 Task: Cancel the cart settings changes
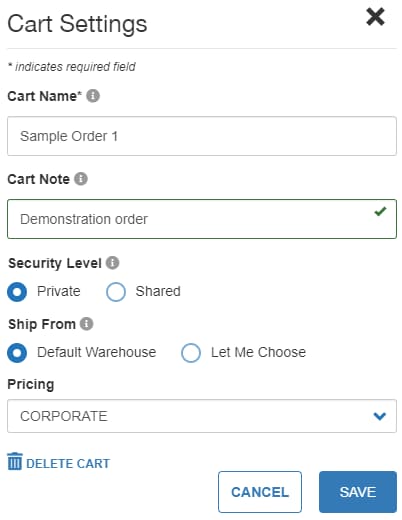click(x=260, y=492)
